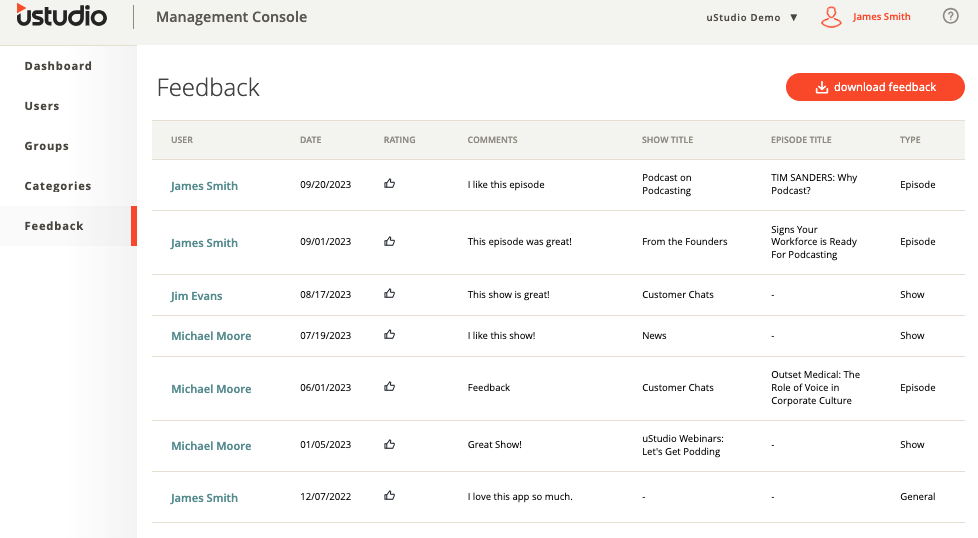
Task: Click the James Smith profile avatar icon
Action: click(x=831, y=17)
